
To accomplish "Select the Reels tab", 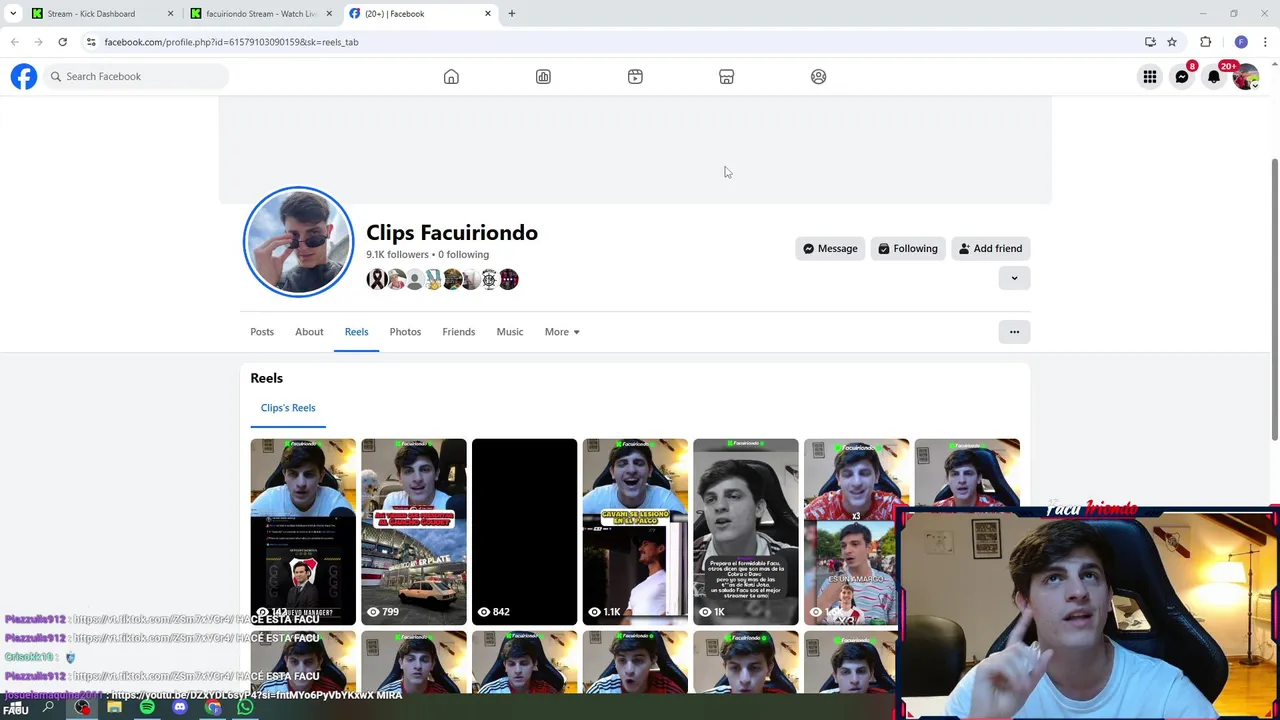I will (356, 332).
